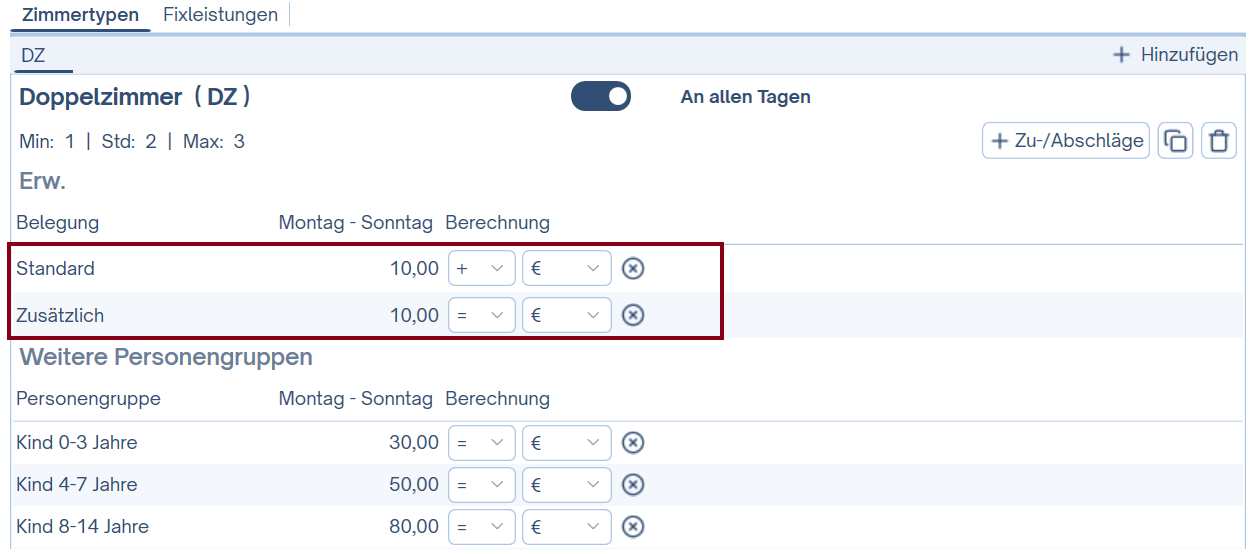Remove the Kind 0-3 Jahre price entry
The width and height of the screenshot is (1258, 554).
pyautogui.click(x=632, y=443)
